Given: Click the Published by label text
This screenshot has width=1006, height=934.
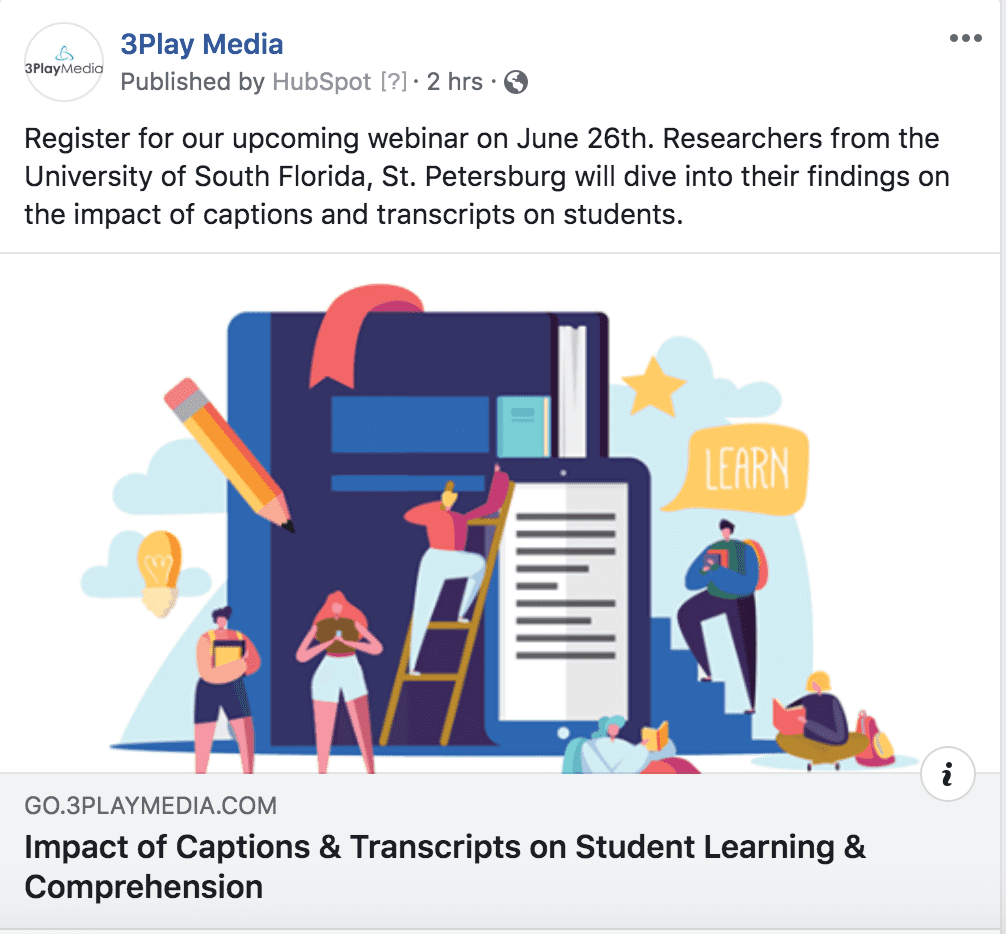Looking at the screenshot, I should pos(192,82).
